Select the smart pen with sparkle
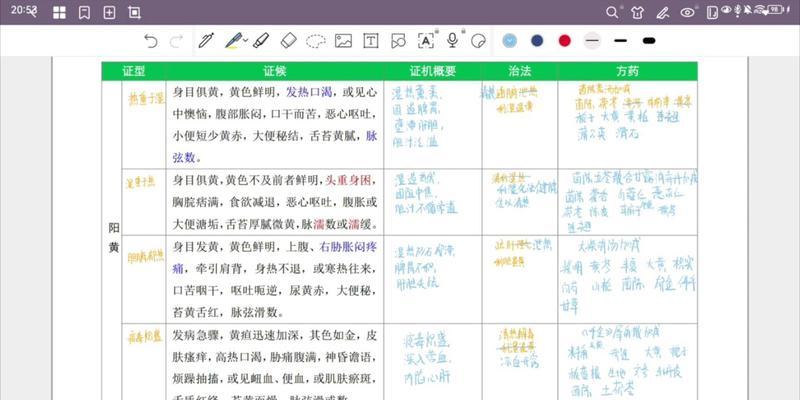Viewport: 800px width, 400px height. [207, 41]
